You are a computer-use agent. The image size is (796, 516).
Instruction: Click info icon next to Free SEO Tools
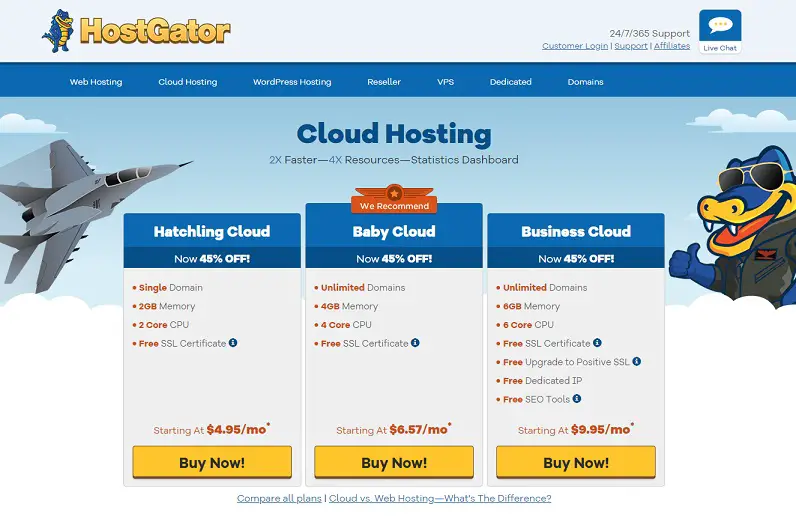coord(577,399)
